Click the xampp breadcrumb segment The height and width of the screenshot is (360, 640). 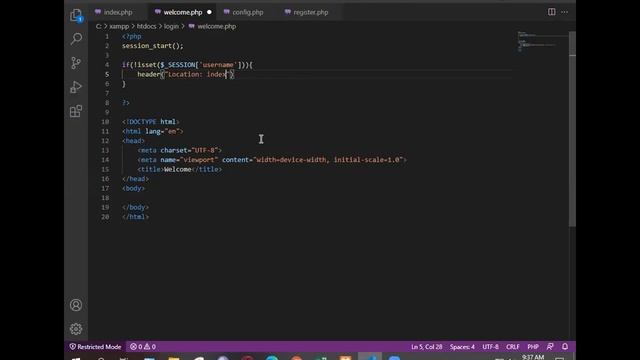pyautogui.click(x=119, y=26)
